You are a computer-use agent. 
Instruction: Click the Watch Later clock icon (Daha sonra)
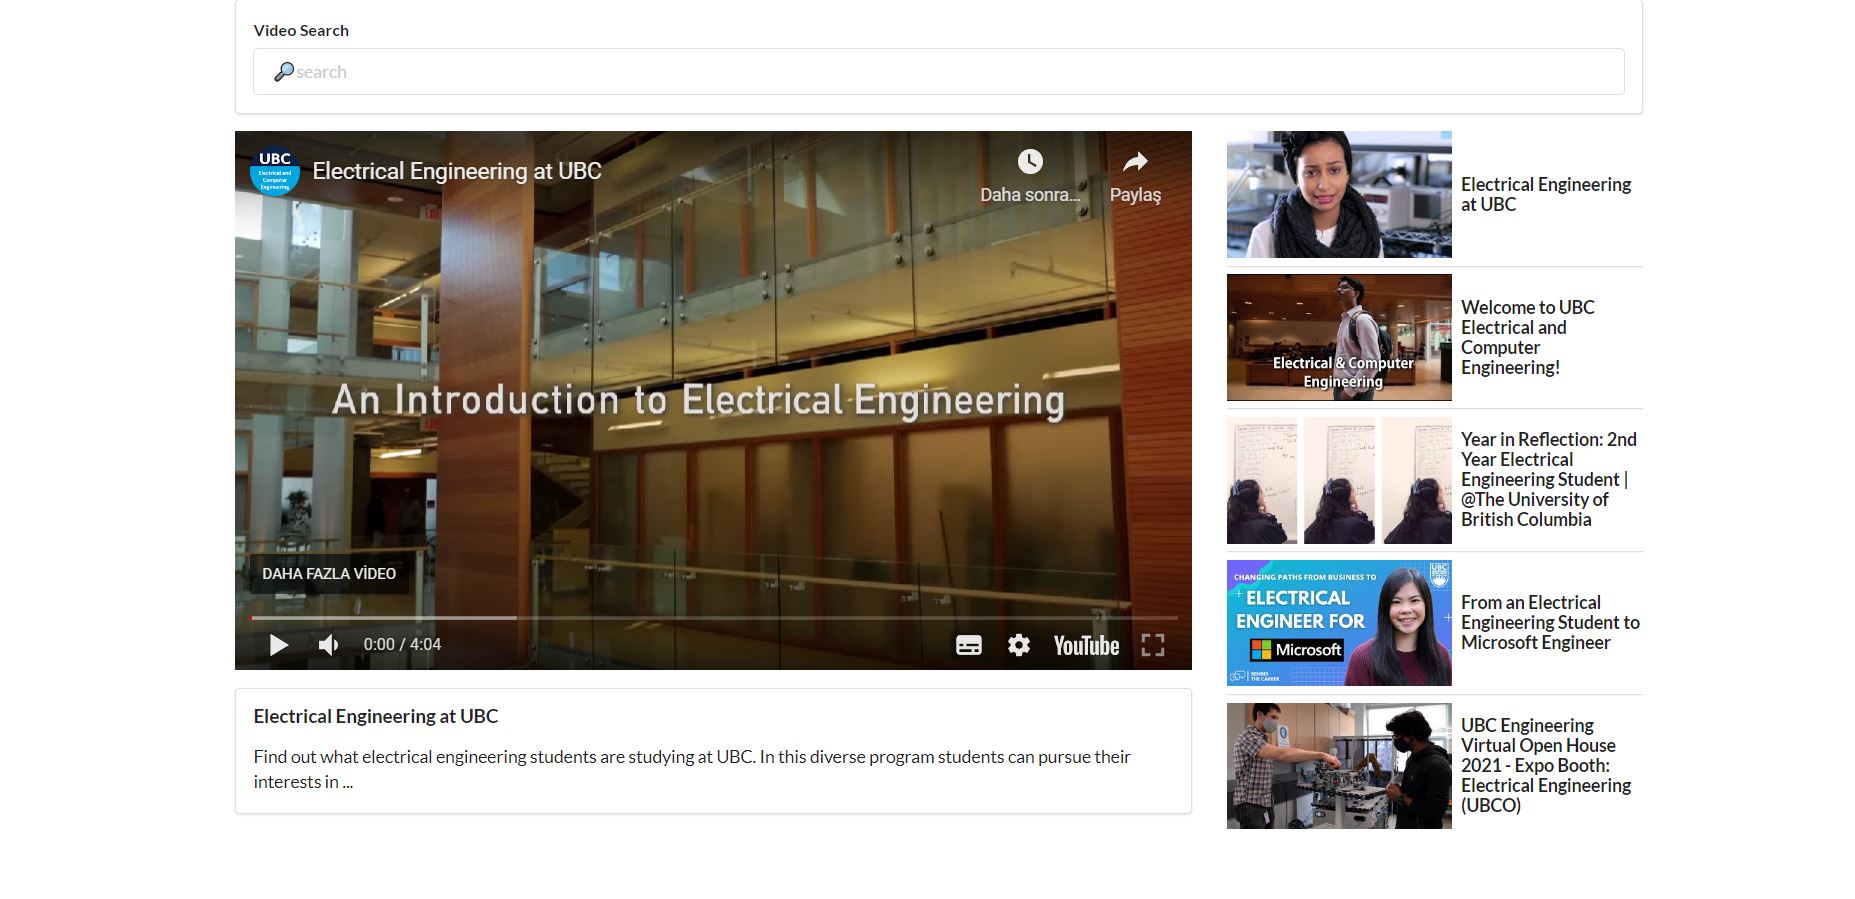tap(1030, 162)
